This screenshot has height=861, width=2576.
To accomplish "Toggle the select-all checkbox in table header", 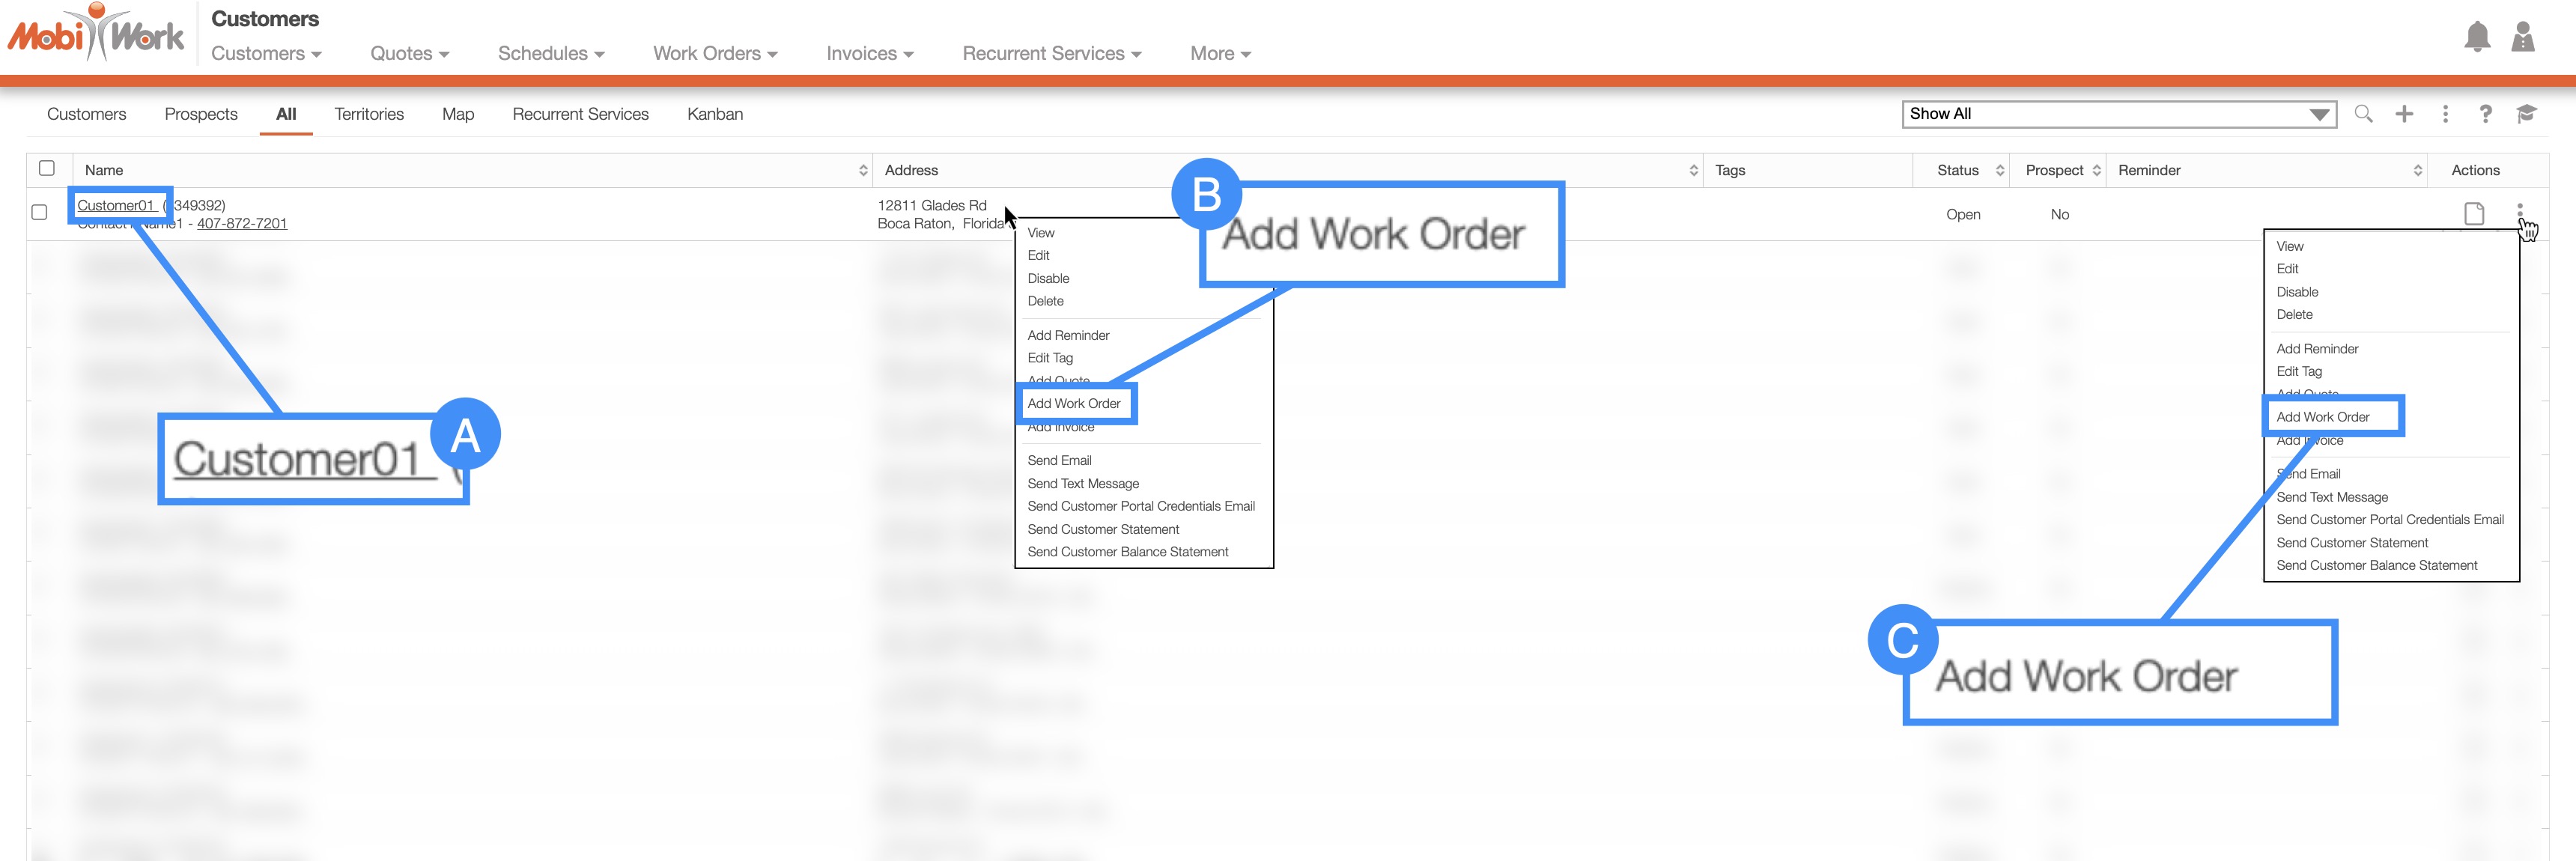I will [x=47, y=169].
